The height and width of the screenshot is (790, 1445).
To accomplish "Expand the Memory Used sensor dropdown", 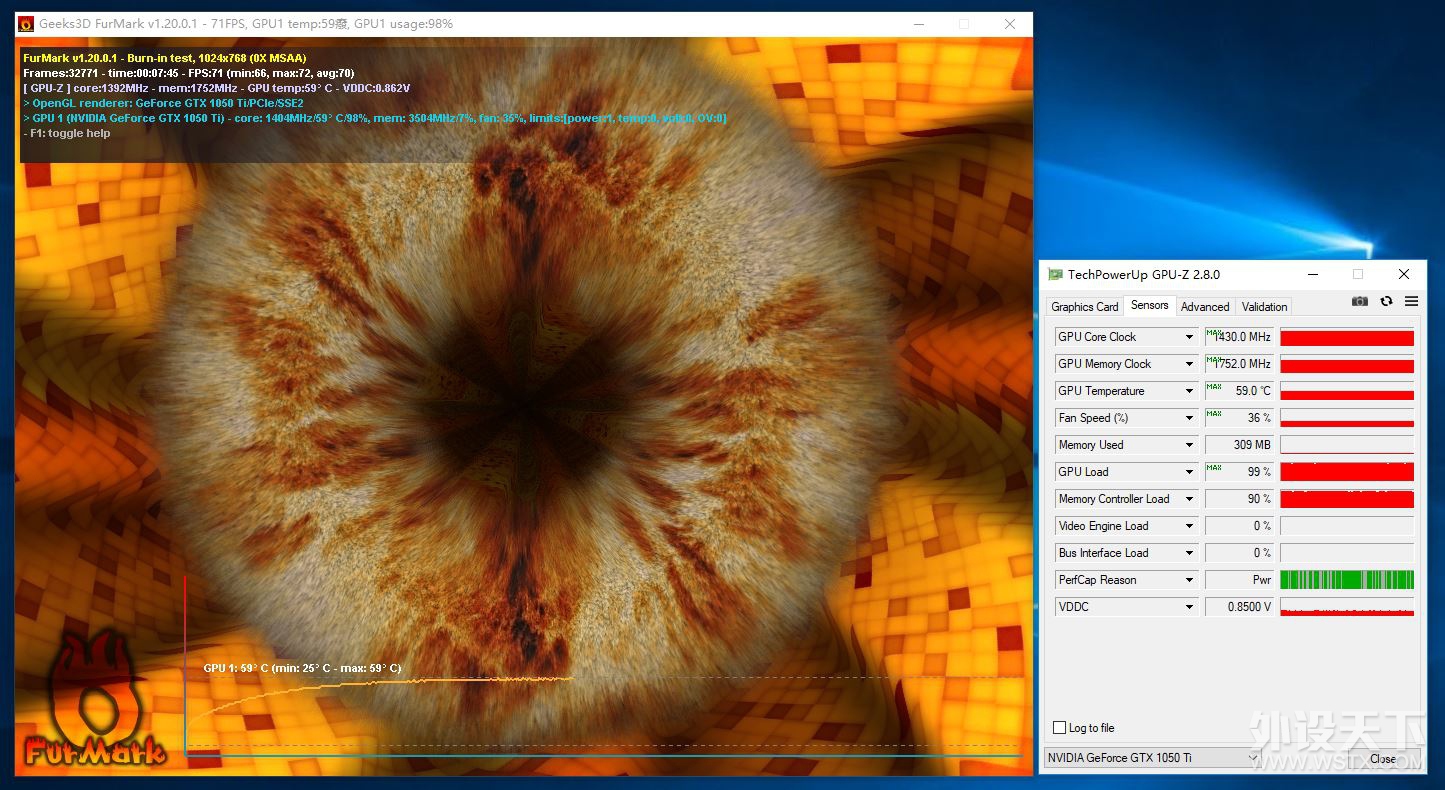I will pyautogui.click(x=1189, y=445).
